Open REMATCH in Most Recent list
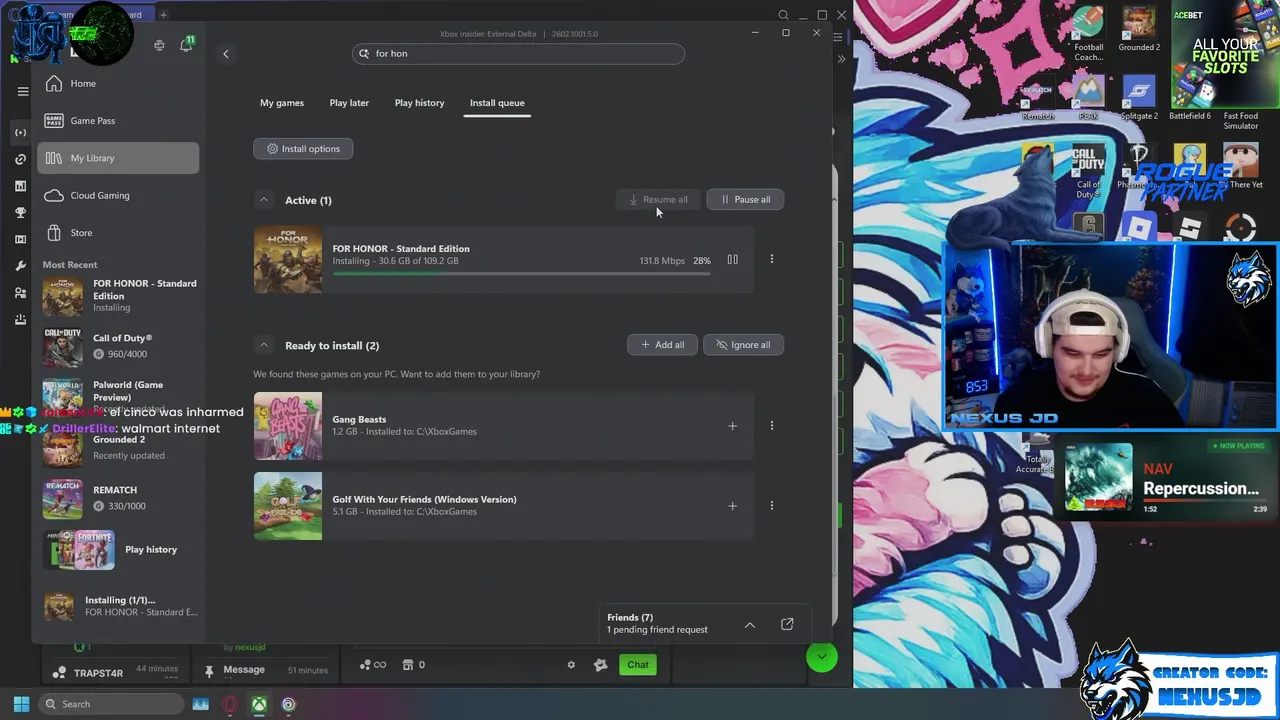 (118, 498)
